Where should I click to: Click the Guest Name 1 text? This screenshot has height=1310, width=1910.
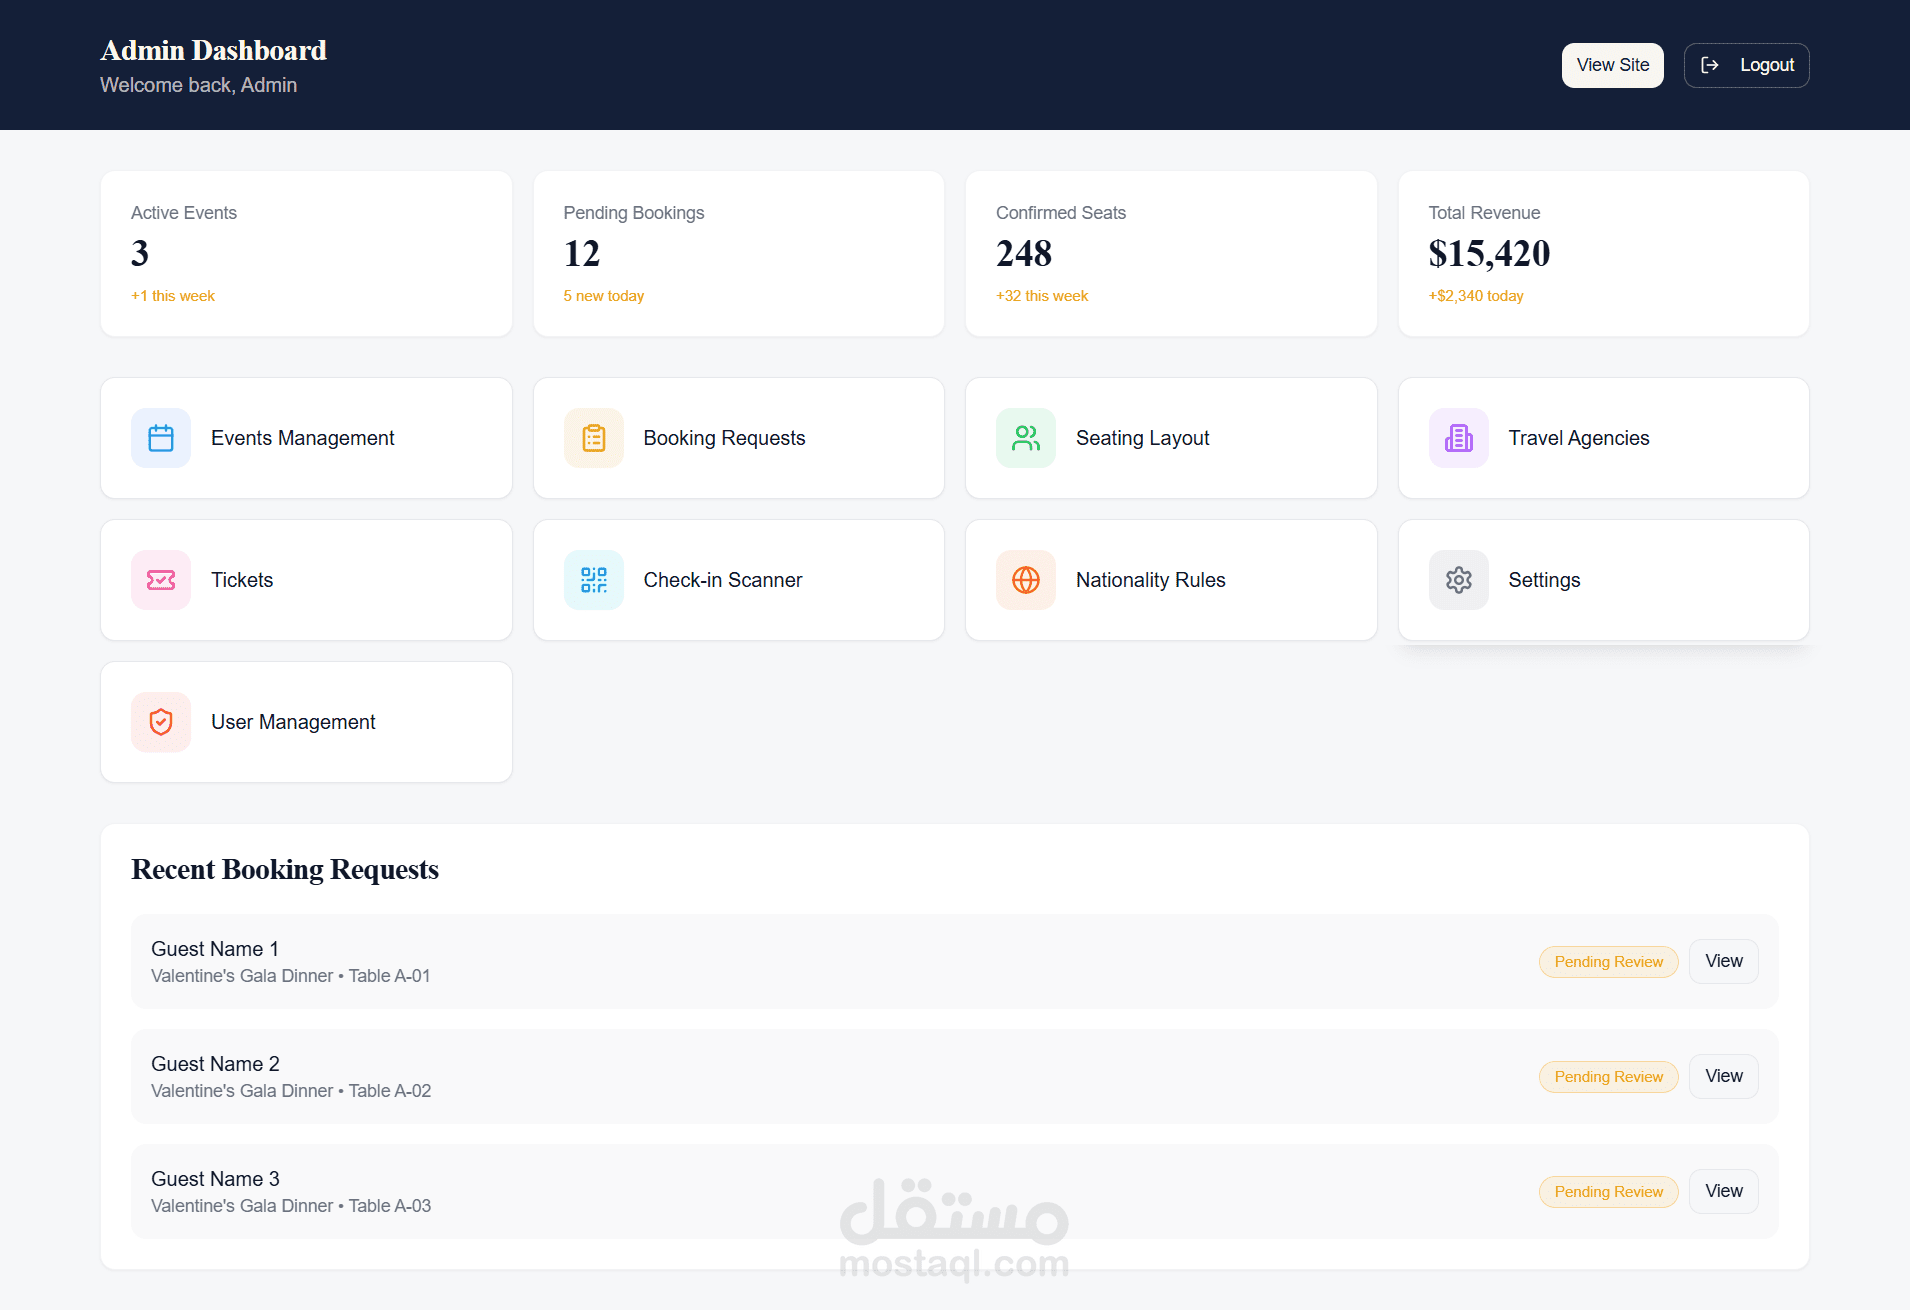coord(215,949)
